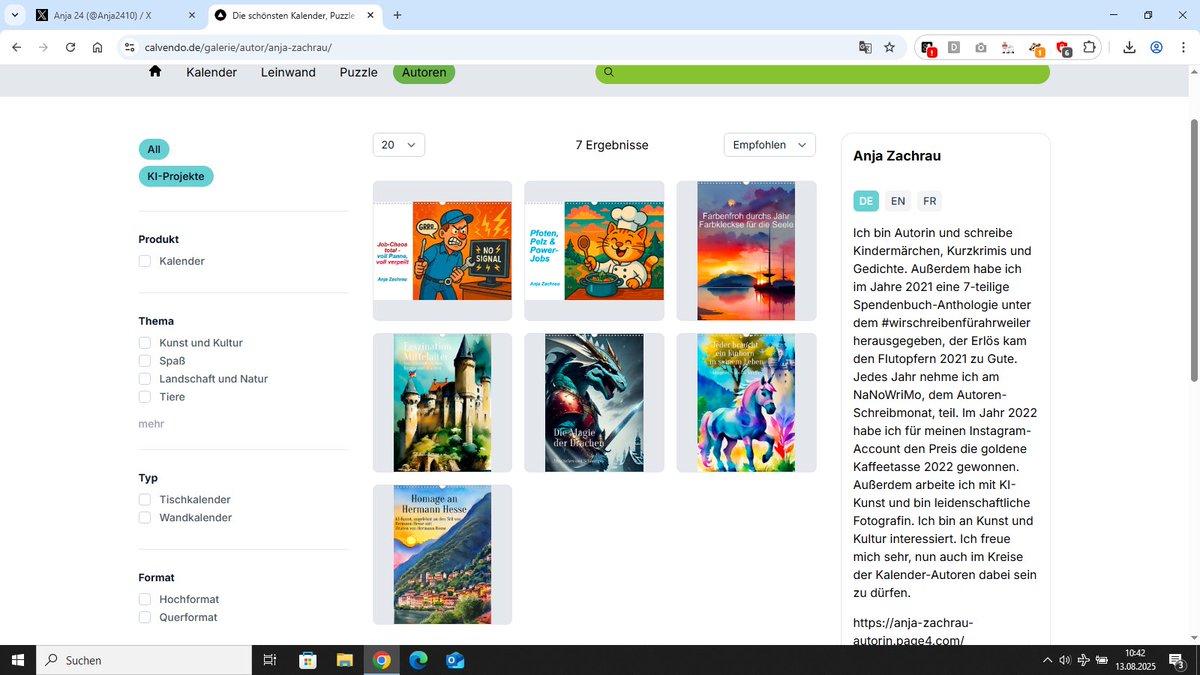This screenshot has height=675, width=1200.
Task: Open File Explorer from the taskbar
Action: coord(345,660)
